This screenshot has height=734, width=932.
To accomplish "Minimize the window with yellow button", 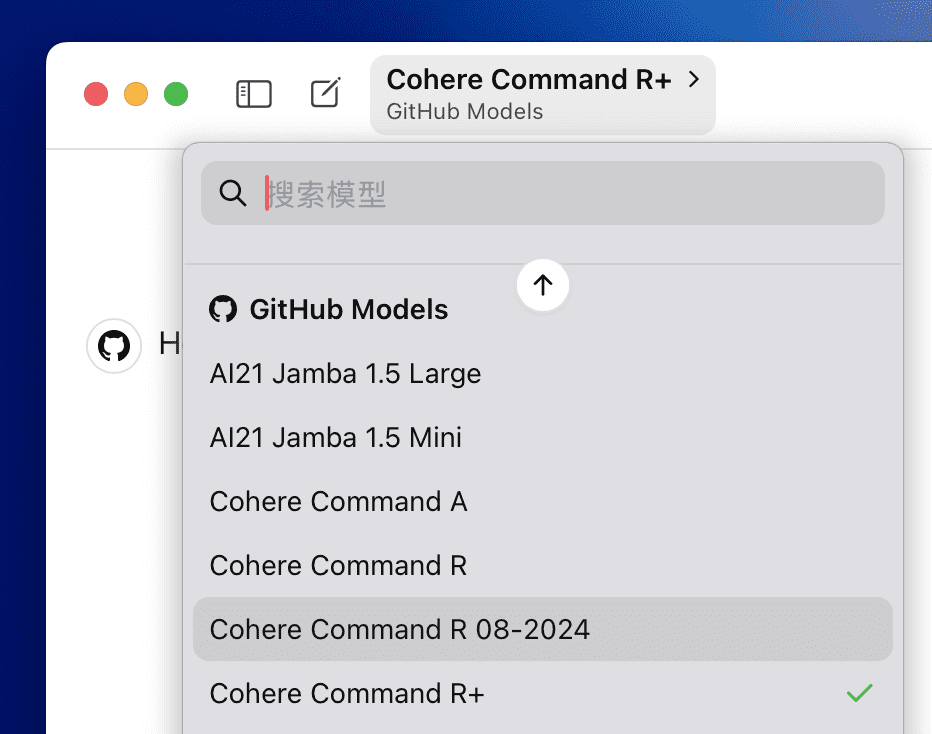I will point(136,94).
